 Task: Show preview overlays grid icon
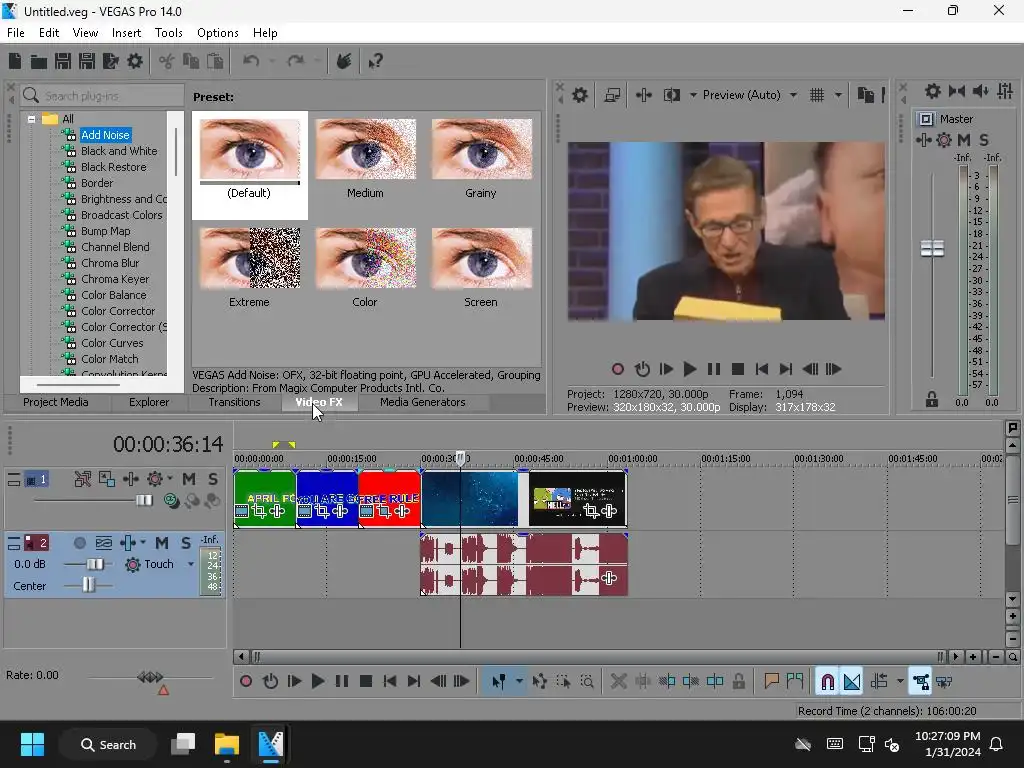[x=817, y=95]
